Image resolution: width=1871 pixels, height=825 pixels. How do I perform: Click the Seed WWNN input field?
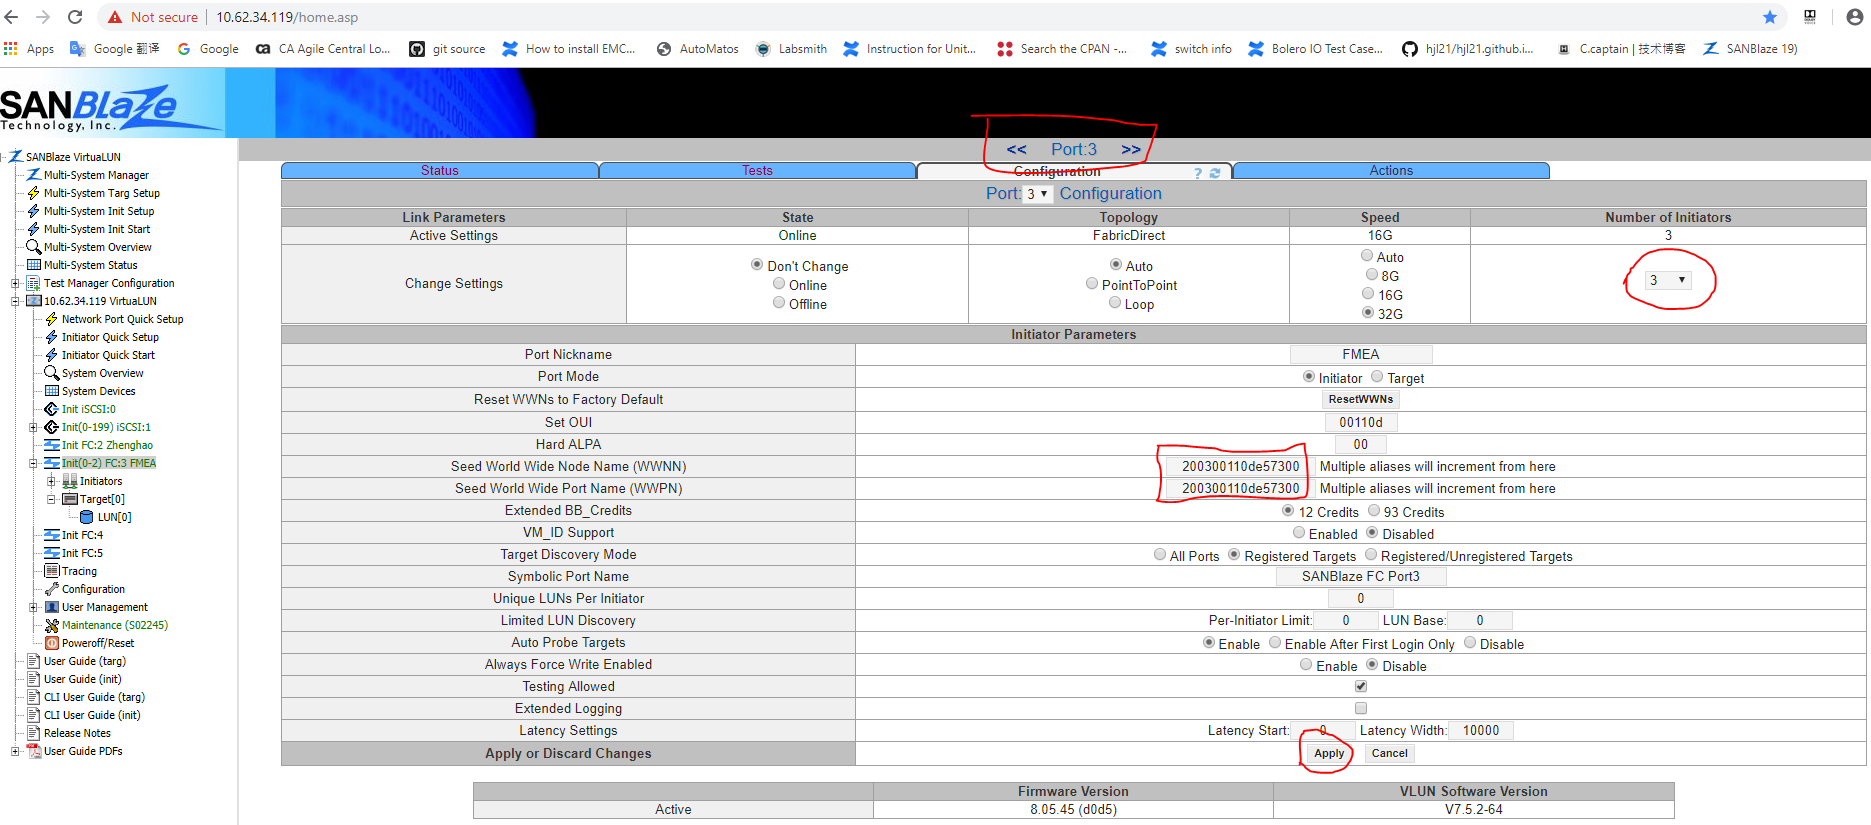[x=1239, y=466]
